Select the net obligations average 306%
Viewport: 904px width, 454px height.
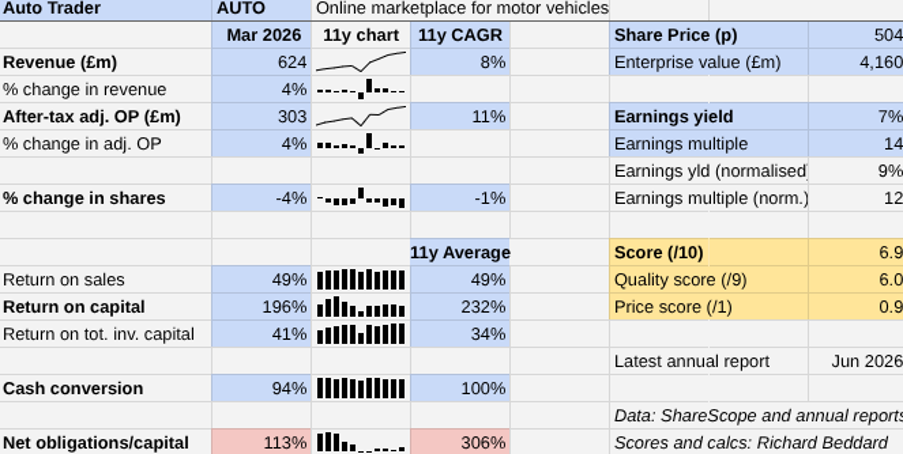[460, 442]
